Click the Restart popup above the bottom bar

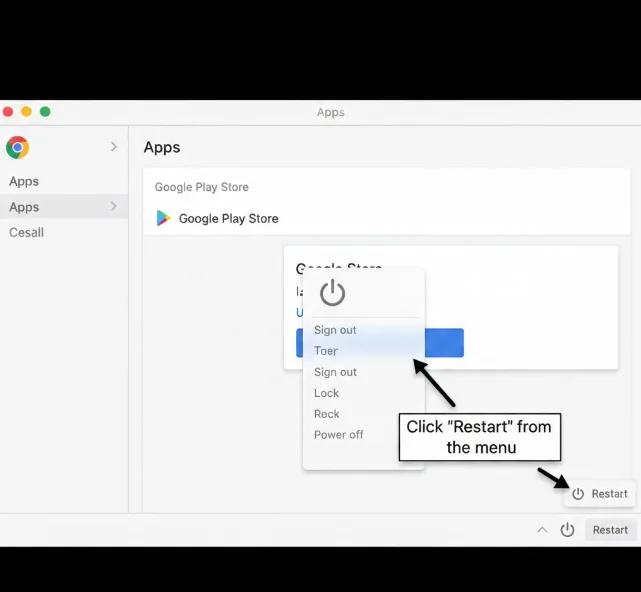[x=600, y=494]
